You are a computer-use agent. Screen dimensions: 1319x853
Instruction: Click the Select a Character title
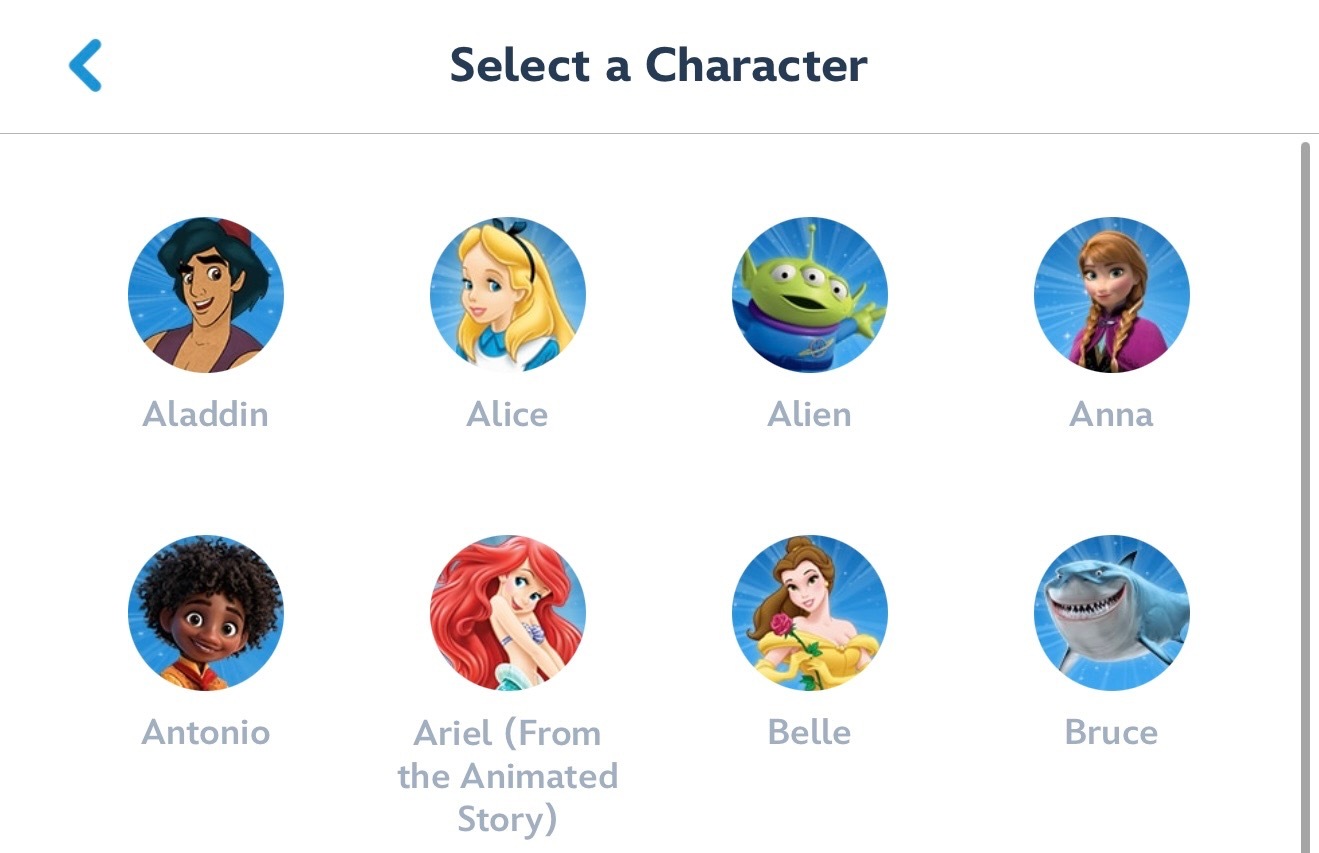(x=659, y=64)
